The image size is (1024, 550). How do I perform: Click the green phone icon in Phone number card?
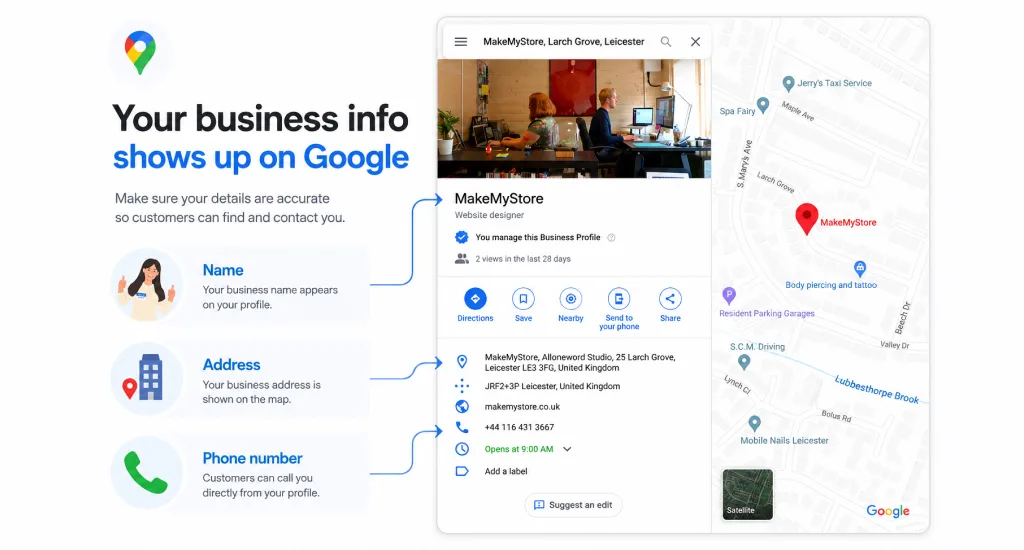[x=146, y=472]
